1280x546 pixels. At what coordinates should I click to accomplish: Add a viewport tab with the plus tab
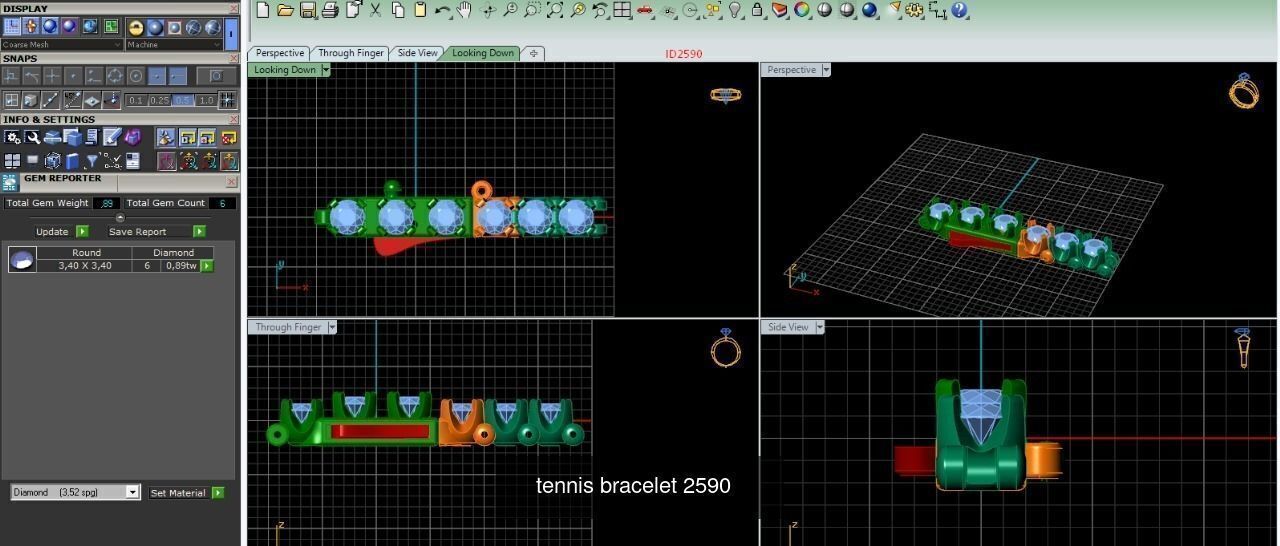pyautogui.click(x=534, y=53)
